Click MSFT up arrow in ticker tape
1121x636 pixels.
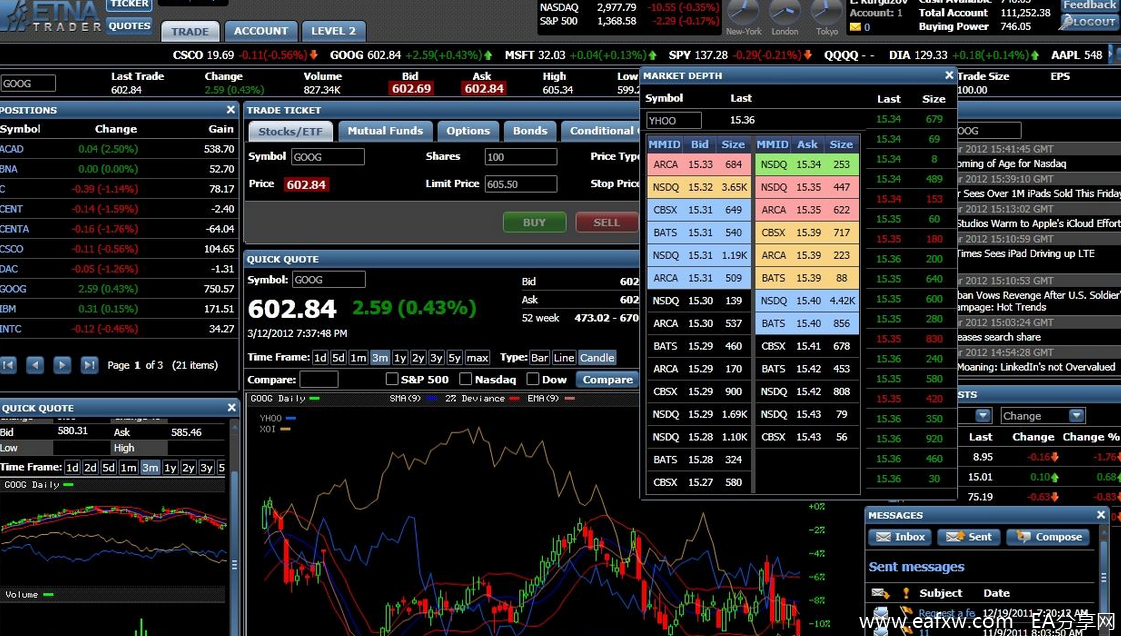tap(652, 55)
